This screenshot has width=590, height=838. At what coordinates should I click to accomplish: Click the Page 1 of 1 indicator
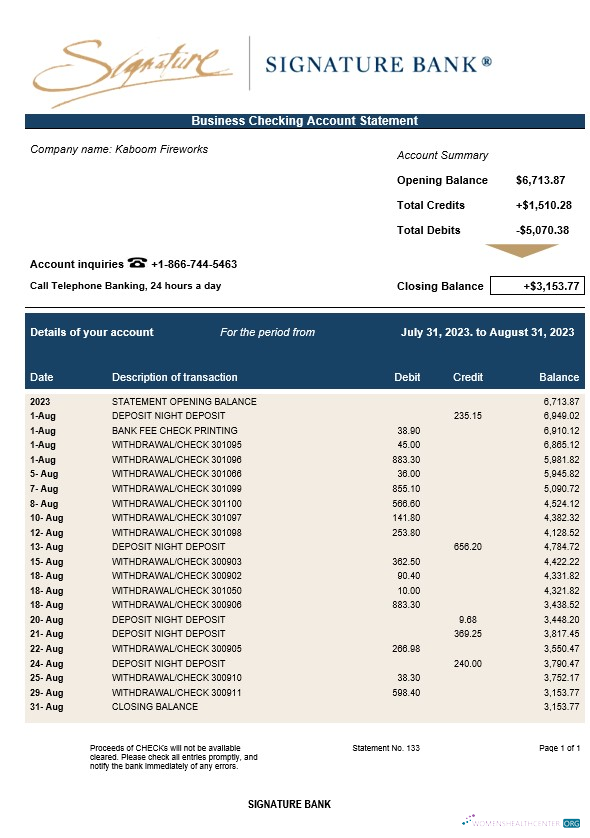560,748
